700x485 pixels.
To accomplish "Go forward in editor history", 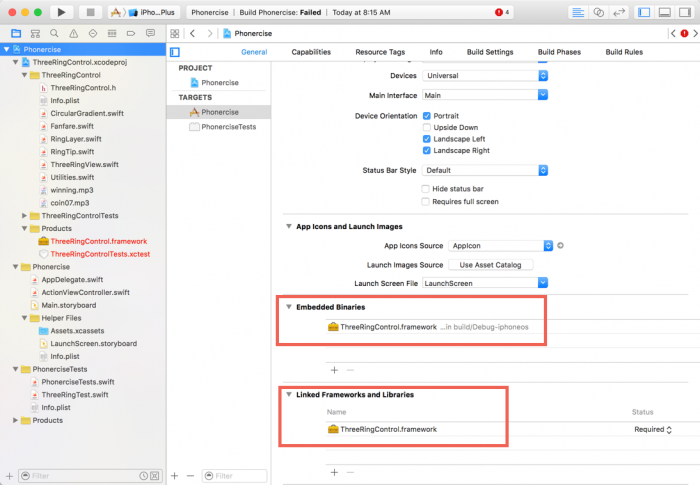I will point(209,33).
